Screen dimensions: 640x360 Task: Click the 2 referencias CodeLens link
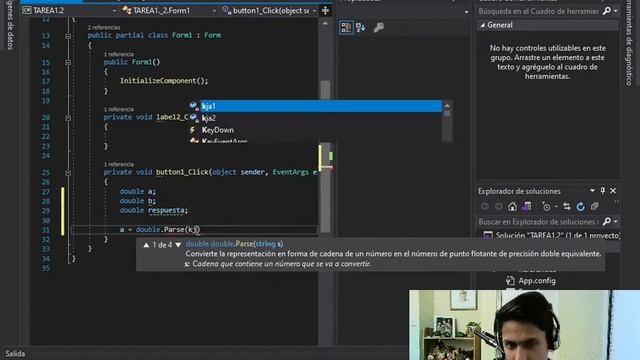(x=104, y=27)
